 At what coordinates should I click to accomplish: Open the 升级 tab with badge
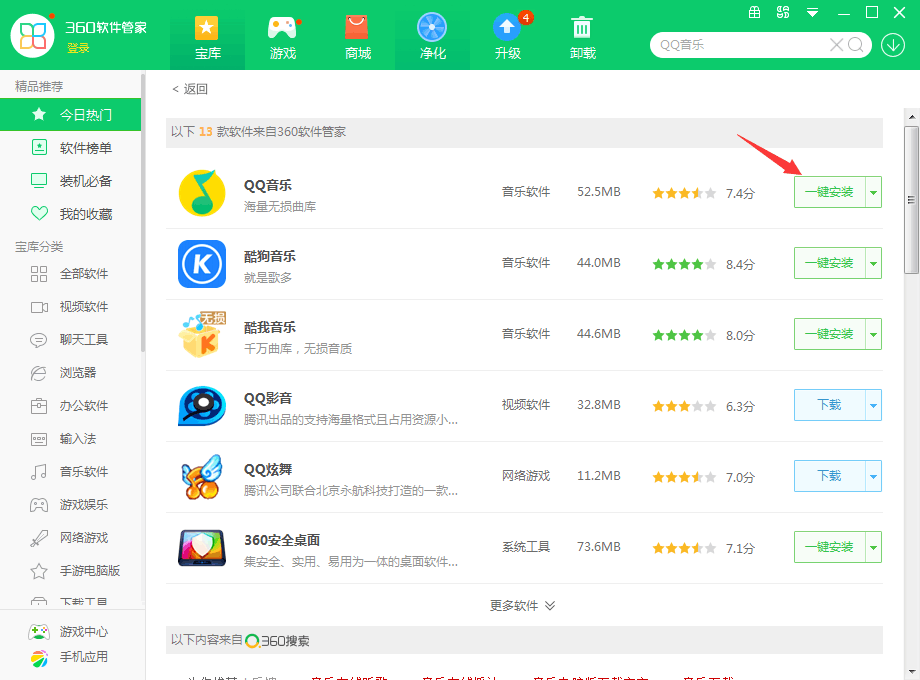(508, 38)
